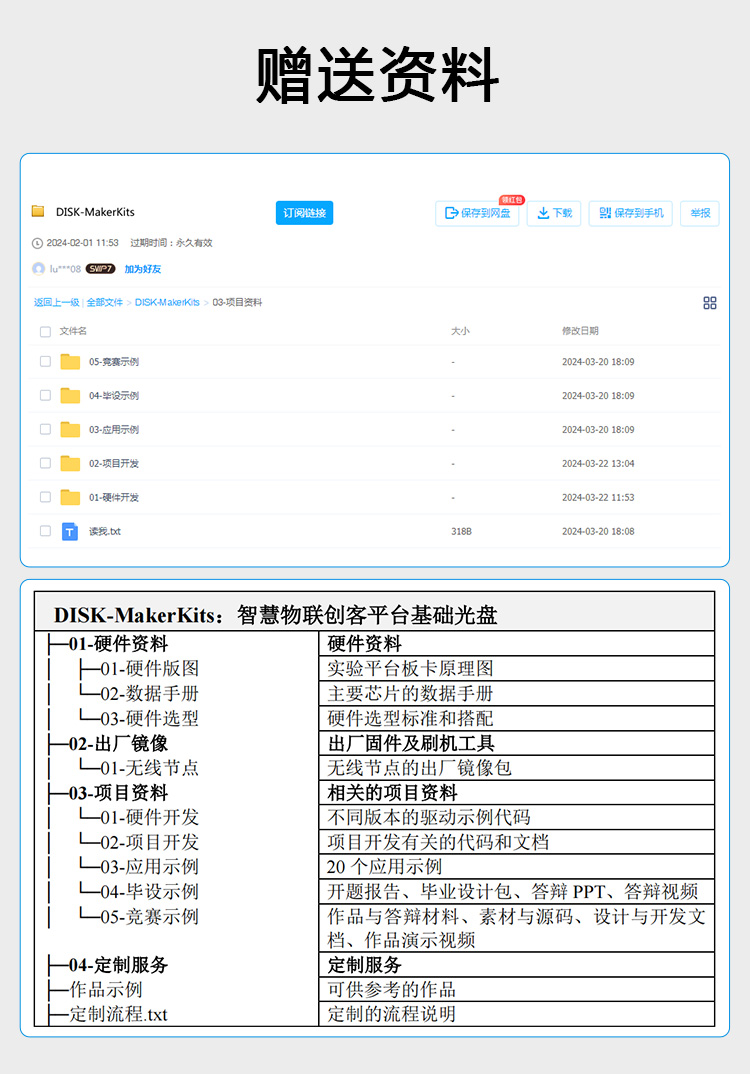Open folder name 04-毕设示例
750x1074 pixels.
pos(114,395)
